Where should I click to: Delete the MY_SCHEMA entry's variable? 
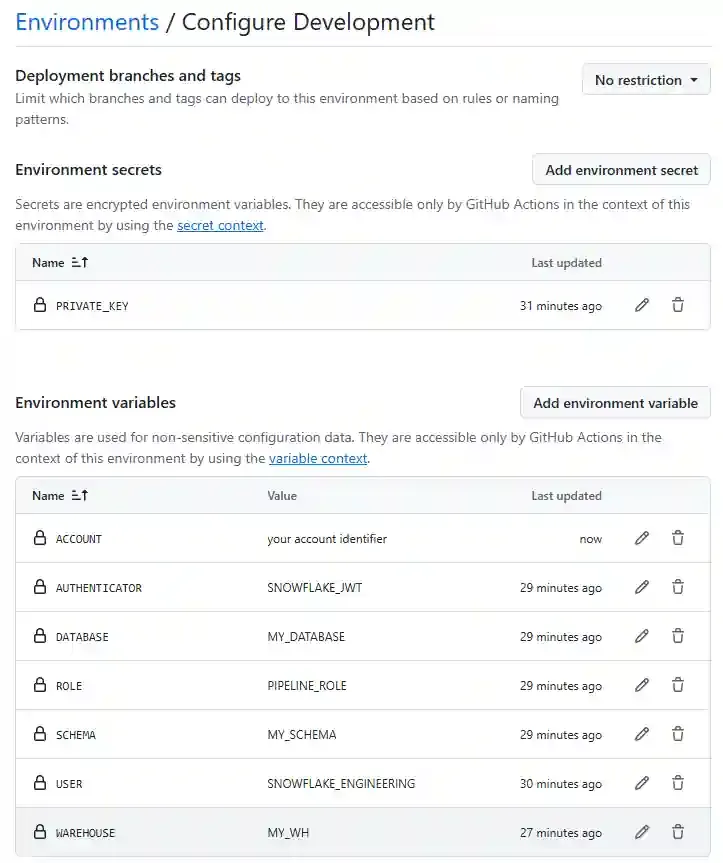678,734
